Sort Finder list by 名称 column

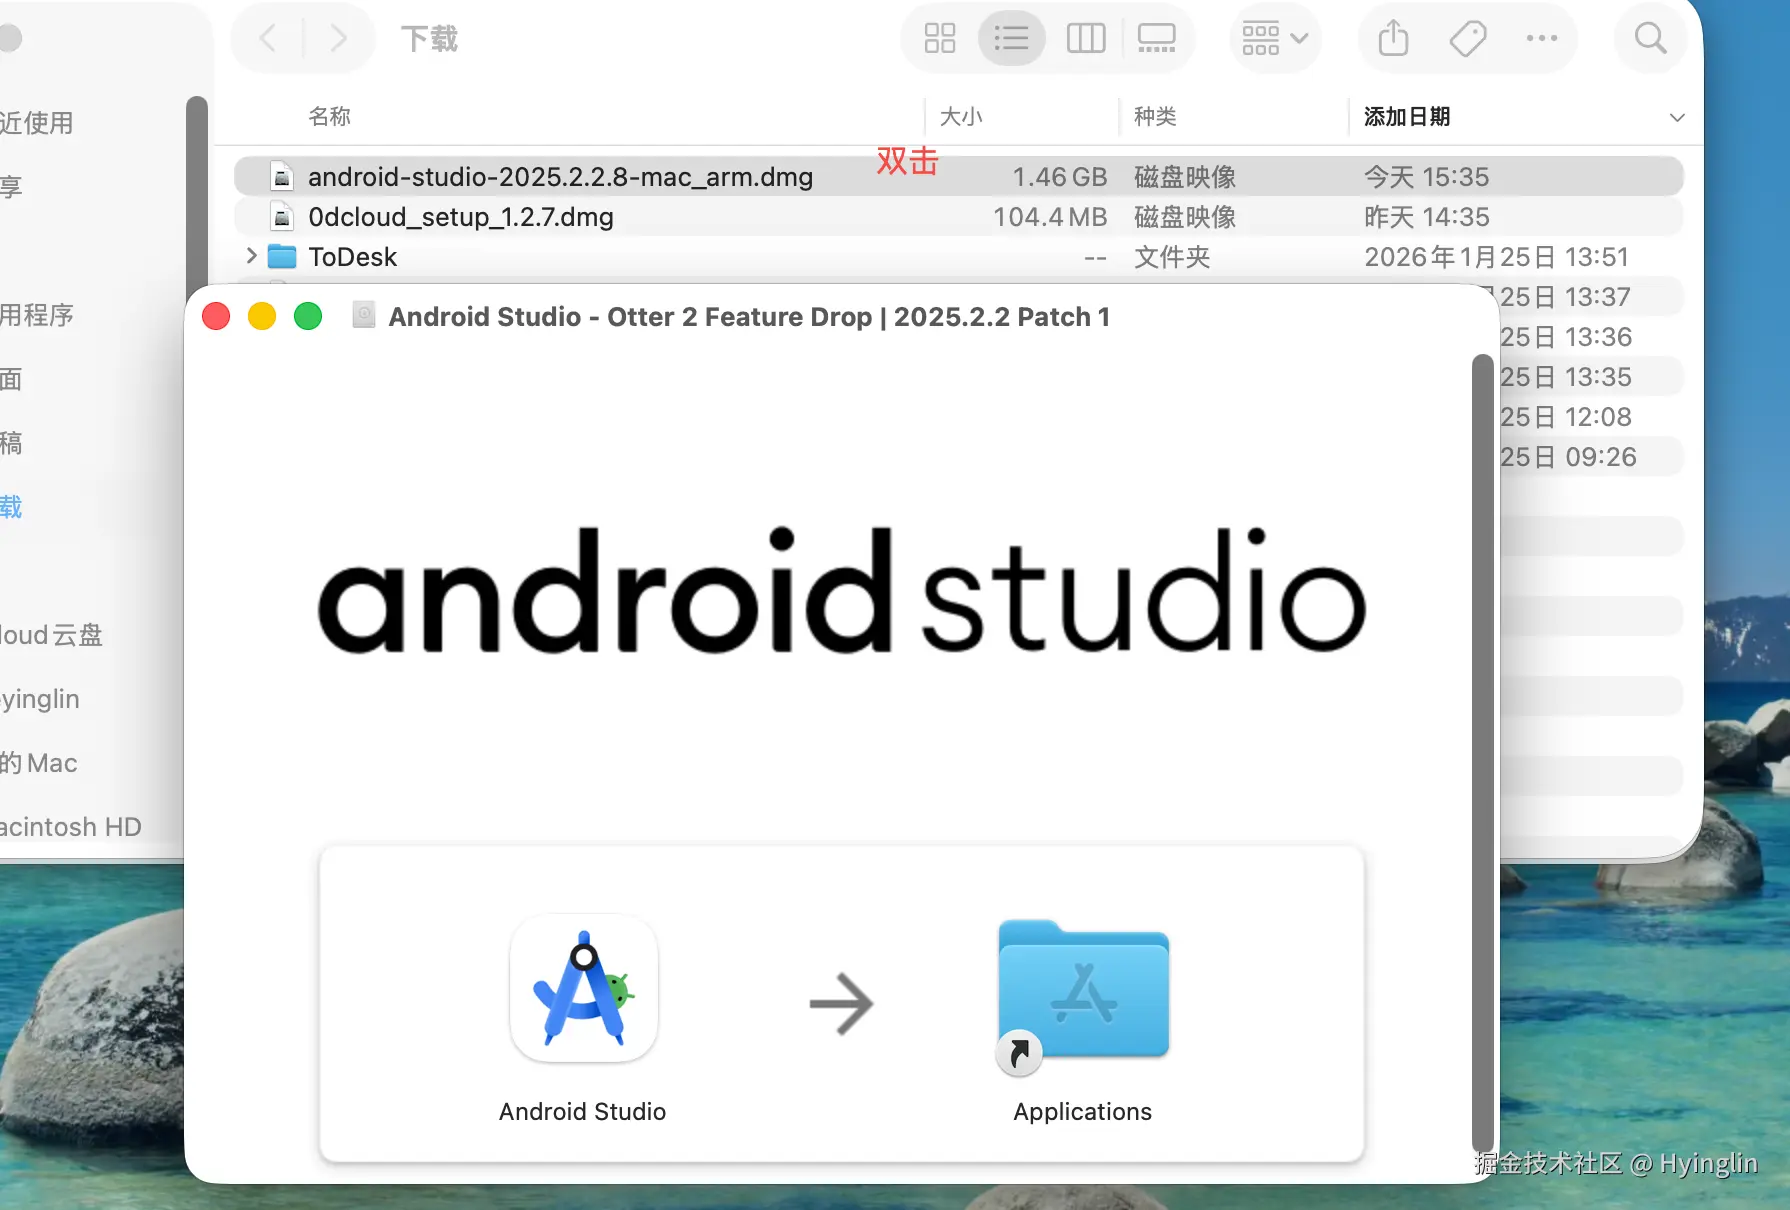[330, 117]
